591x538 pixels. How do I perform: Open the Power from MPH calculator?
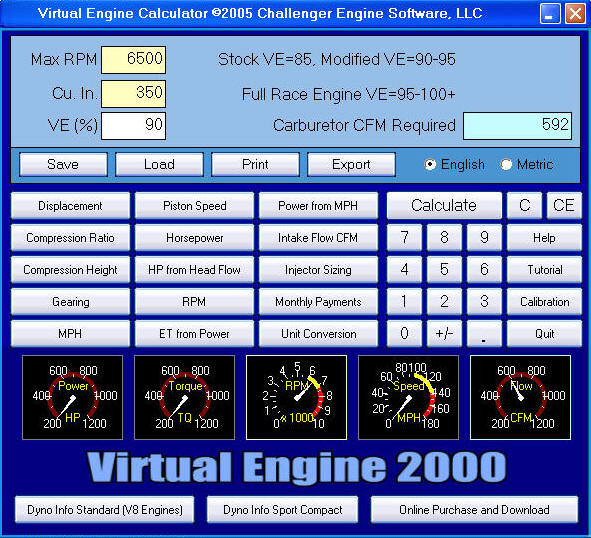click(x=318, y=206)
